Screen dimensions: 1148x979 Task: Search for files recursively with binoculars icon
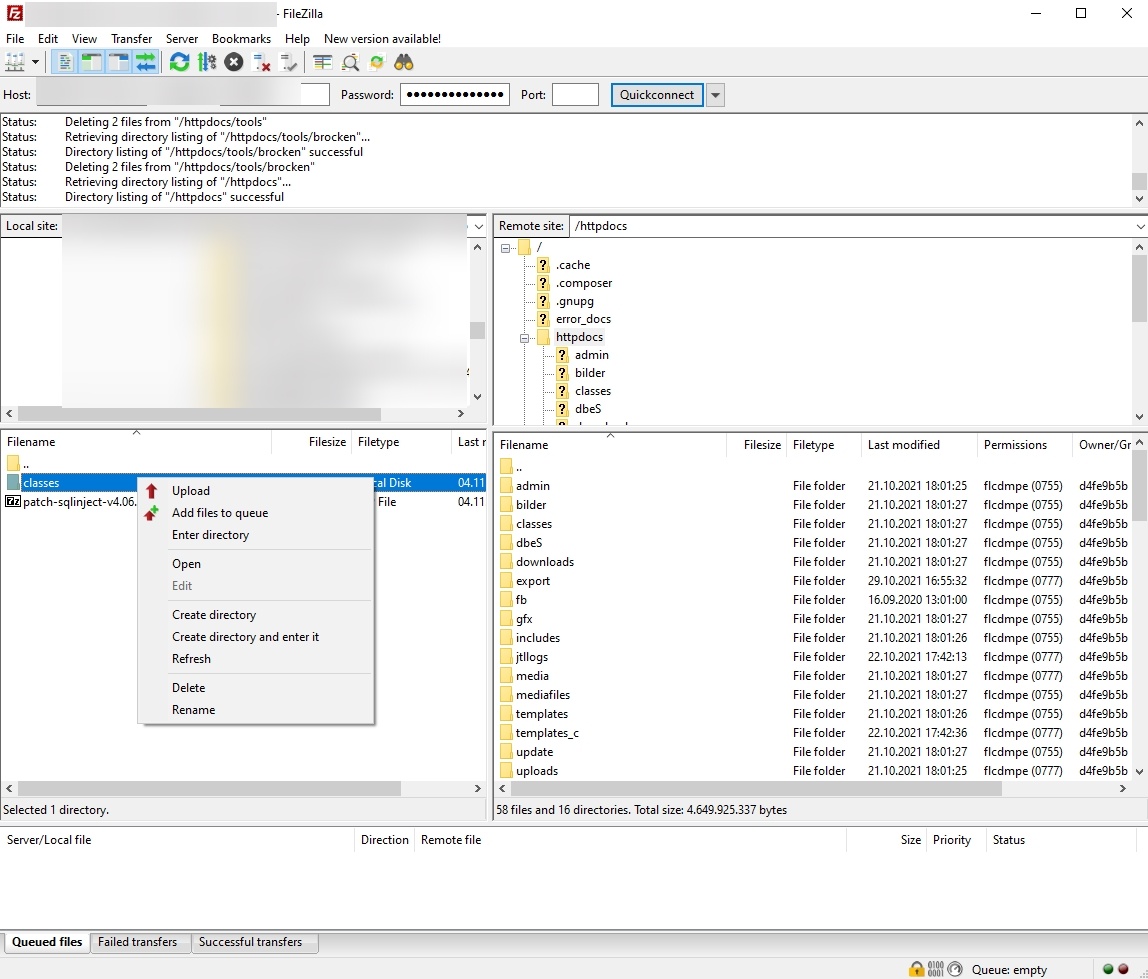click(x=404, y=62)
